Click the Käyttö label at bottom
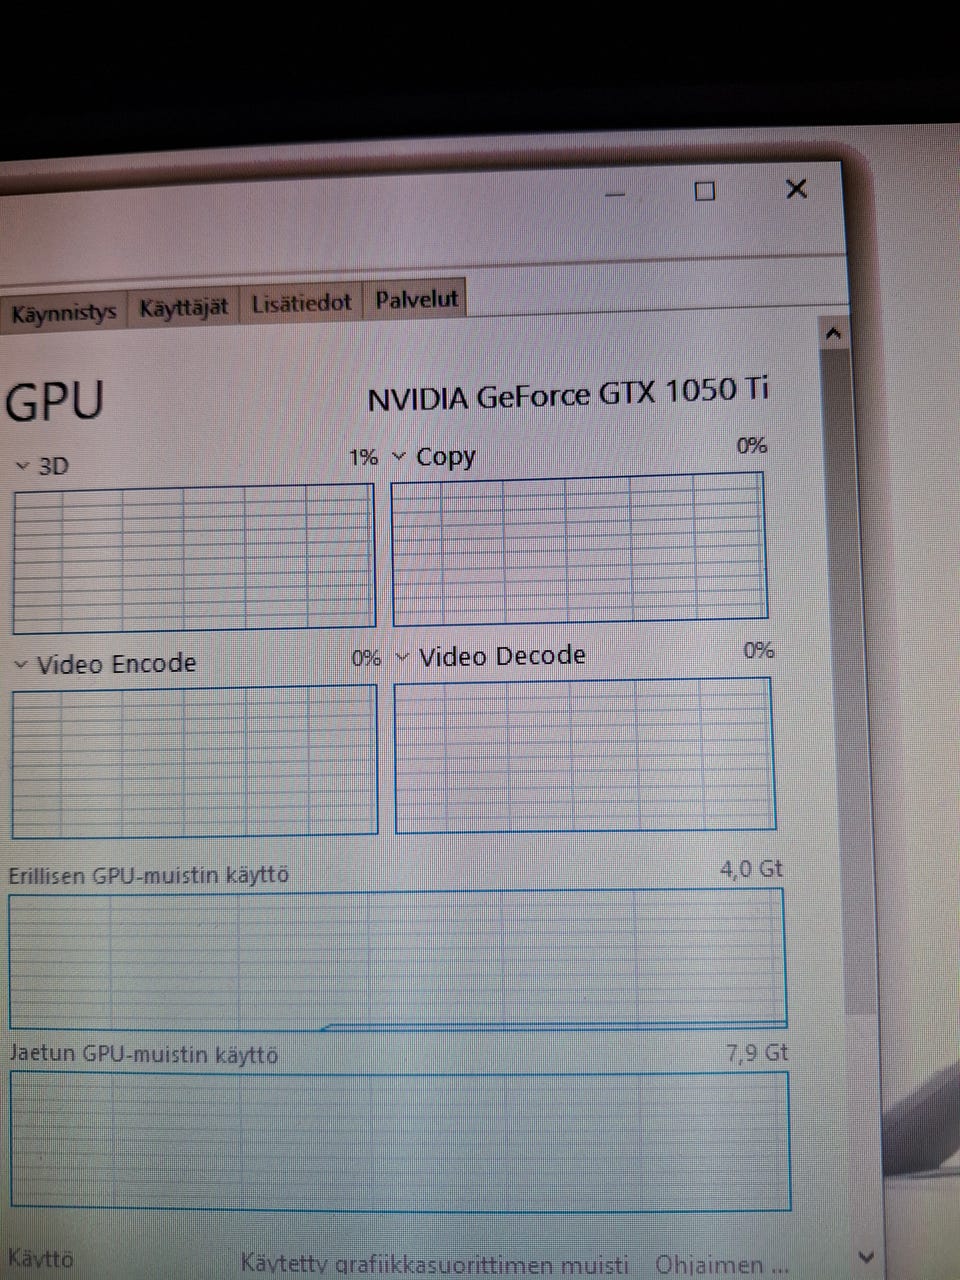 pos(41,1258)
